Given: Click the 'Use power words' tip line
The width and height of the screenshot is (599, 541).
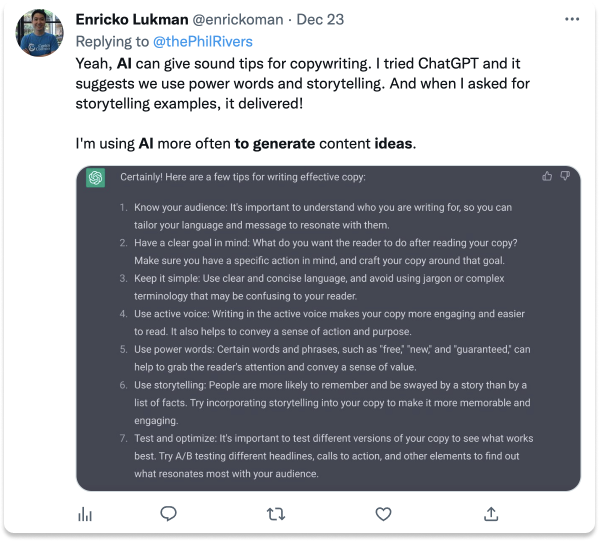Looking at the screenshot, I should coord(332,349).
